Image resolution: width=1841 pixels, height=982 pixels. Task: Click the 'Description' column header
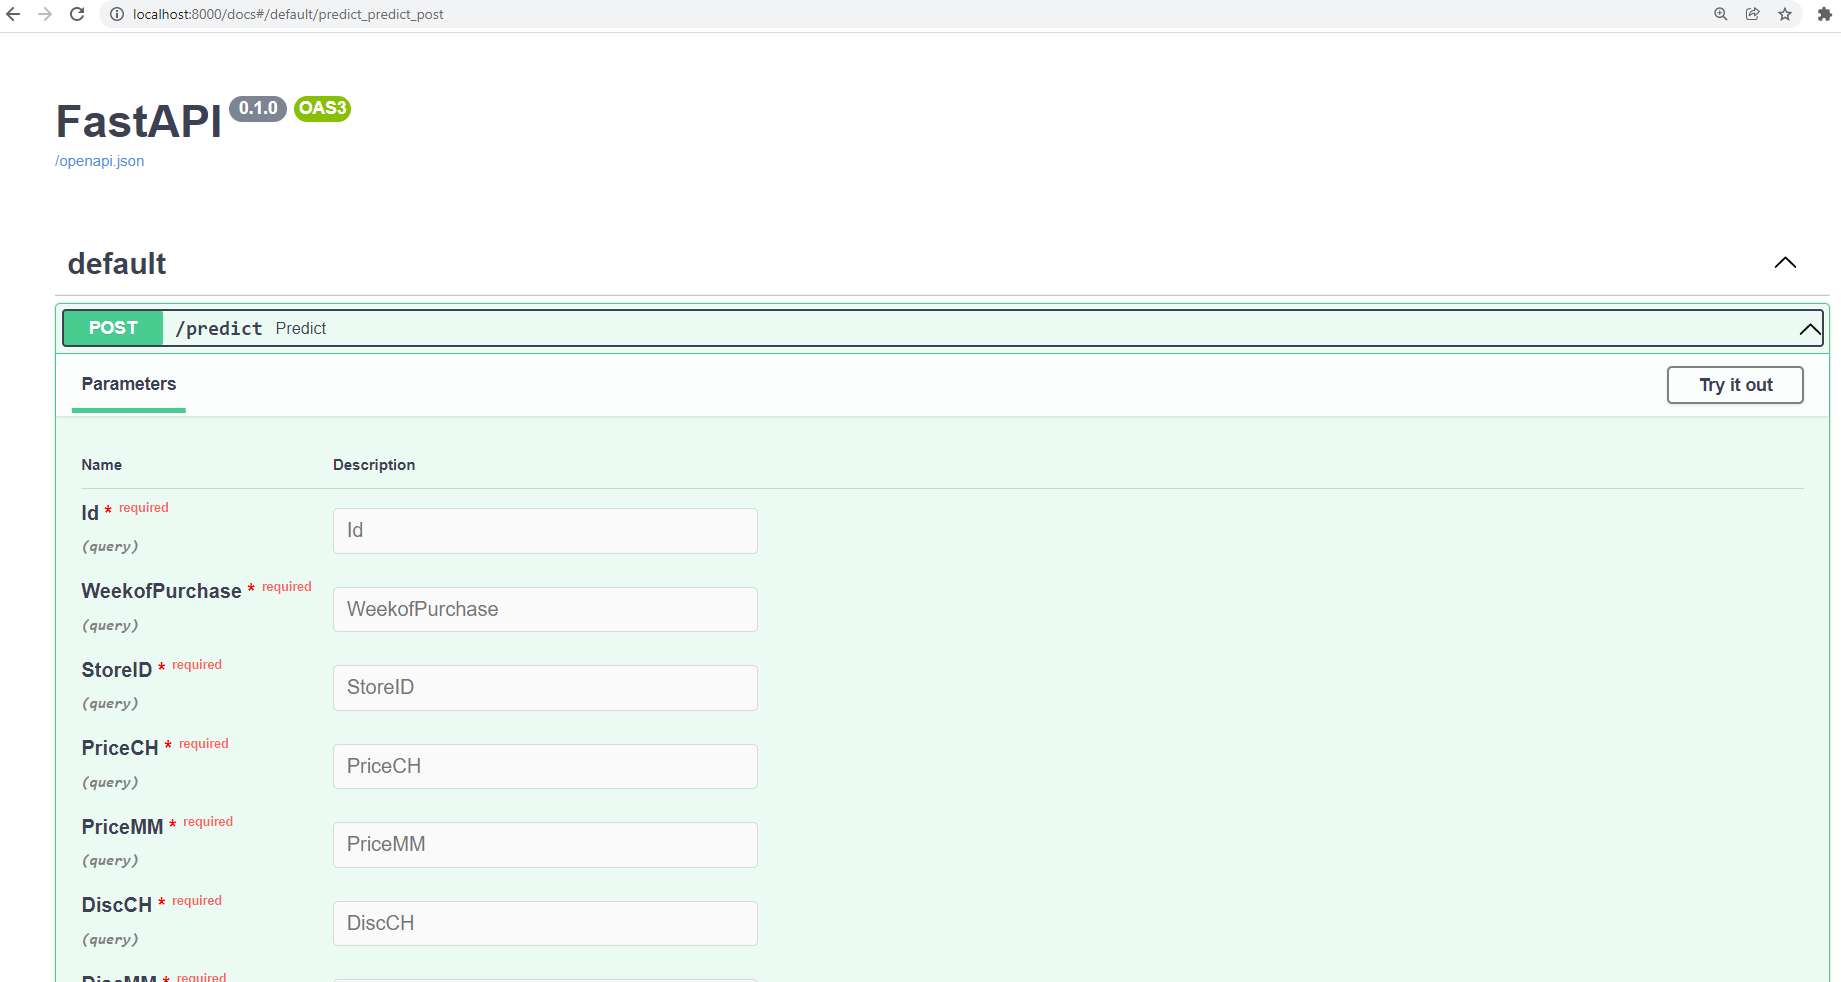click(x=374, y=465)
